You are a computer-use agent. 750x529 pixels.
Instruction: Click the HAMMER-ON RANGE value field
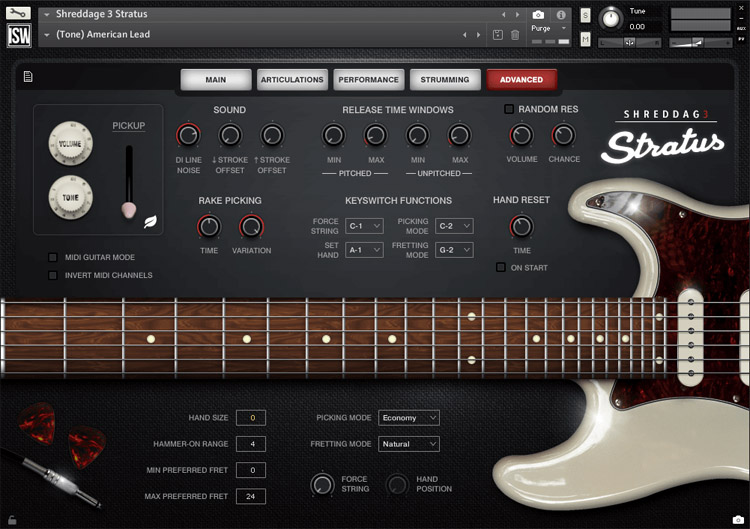point(251,444)
